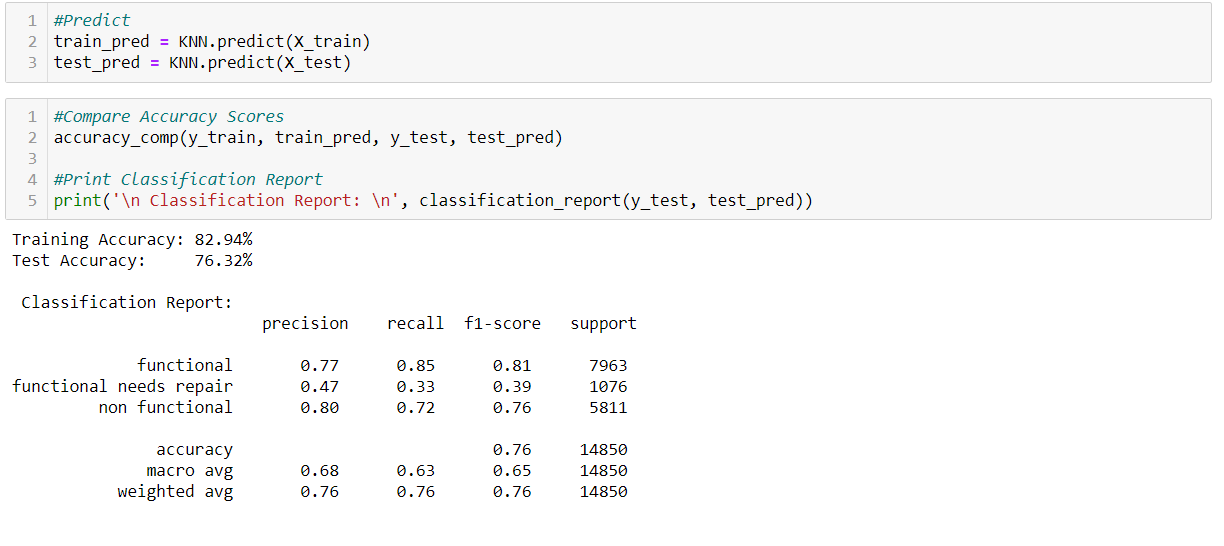Click the 'functional needs repair' row label
The width and height of the screenshot is (1224, 546).
pyautogui.click(x=122, y=386)
